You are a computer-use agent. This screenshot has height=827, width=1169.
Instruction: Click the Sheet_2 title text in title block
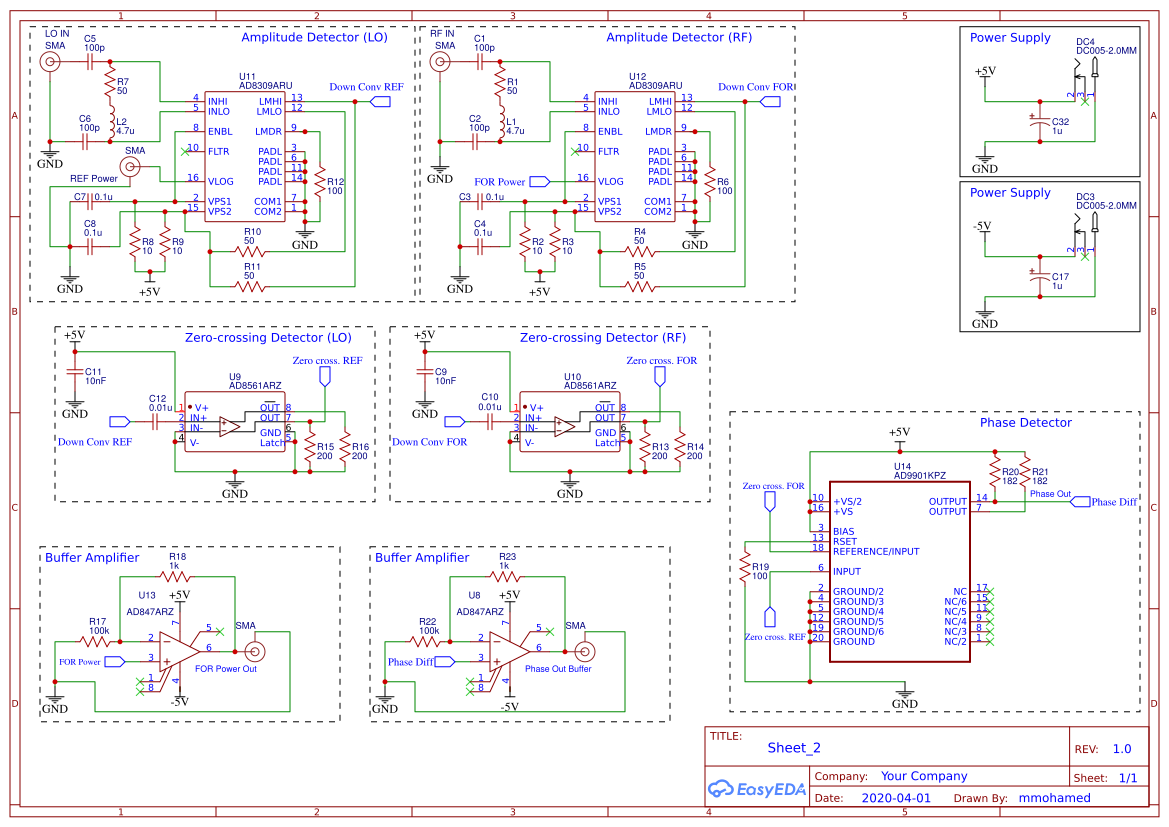794,748
